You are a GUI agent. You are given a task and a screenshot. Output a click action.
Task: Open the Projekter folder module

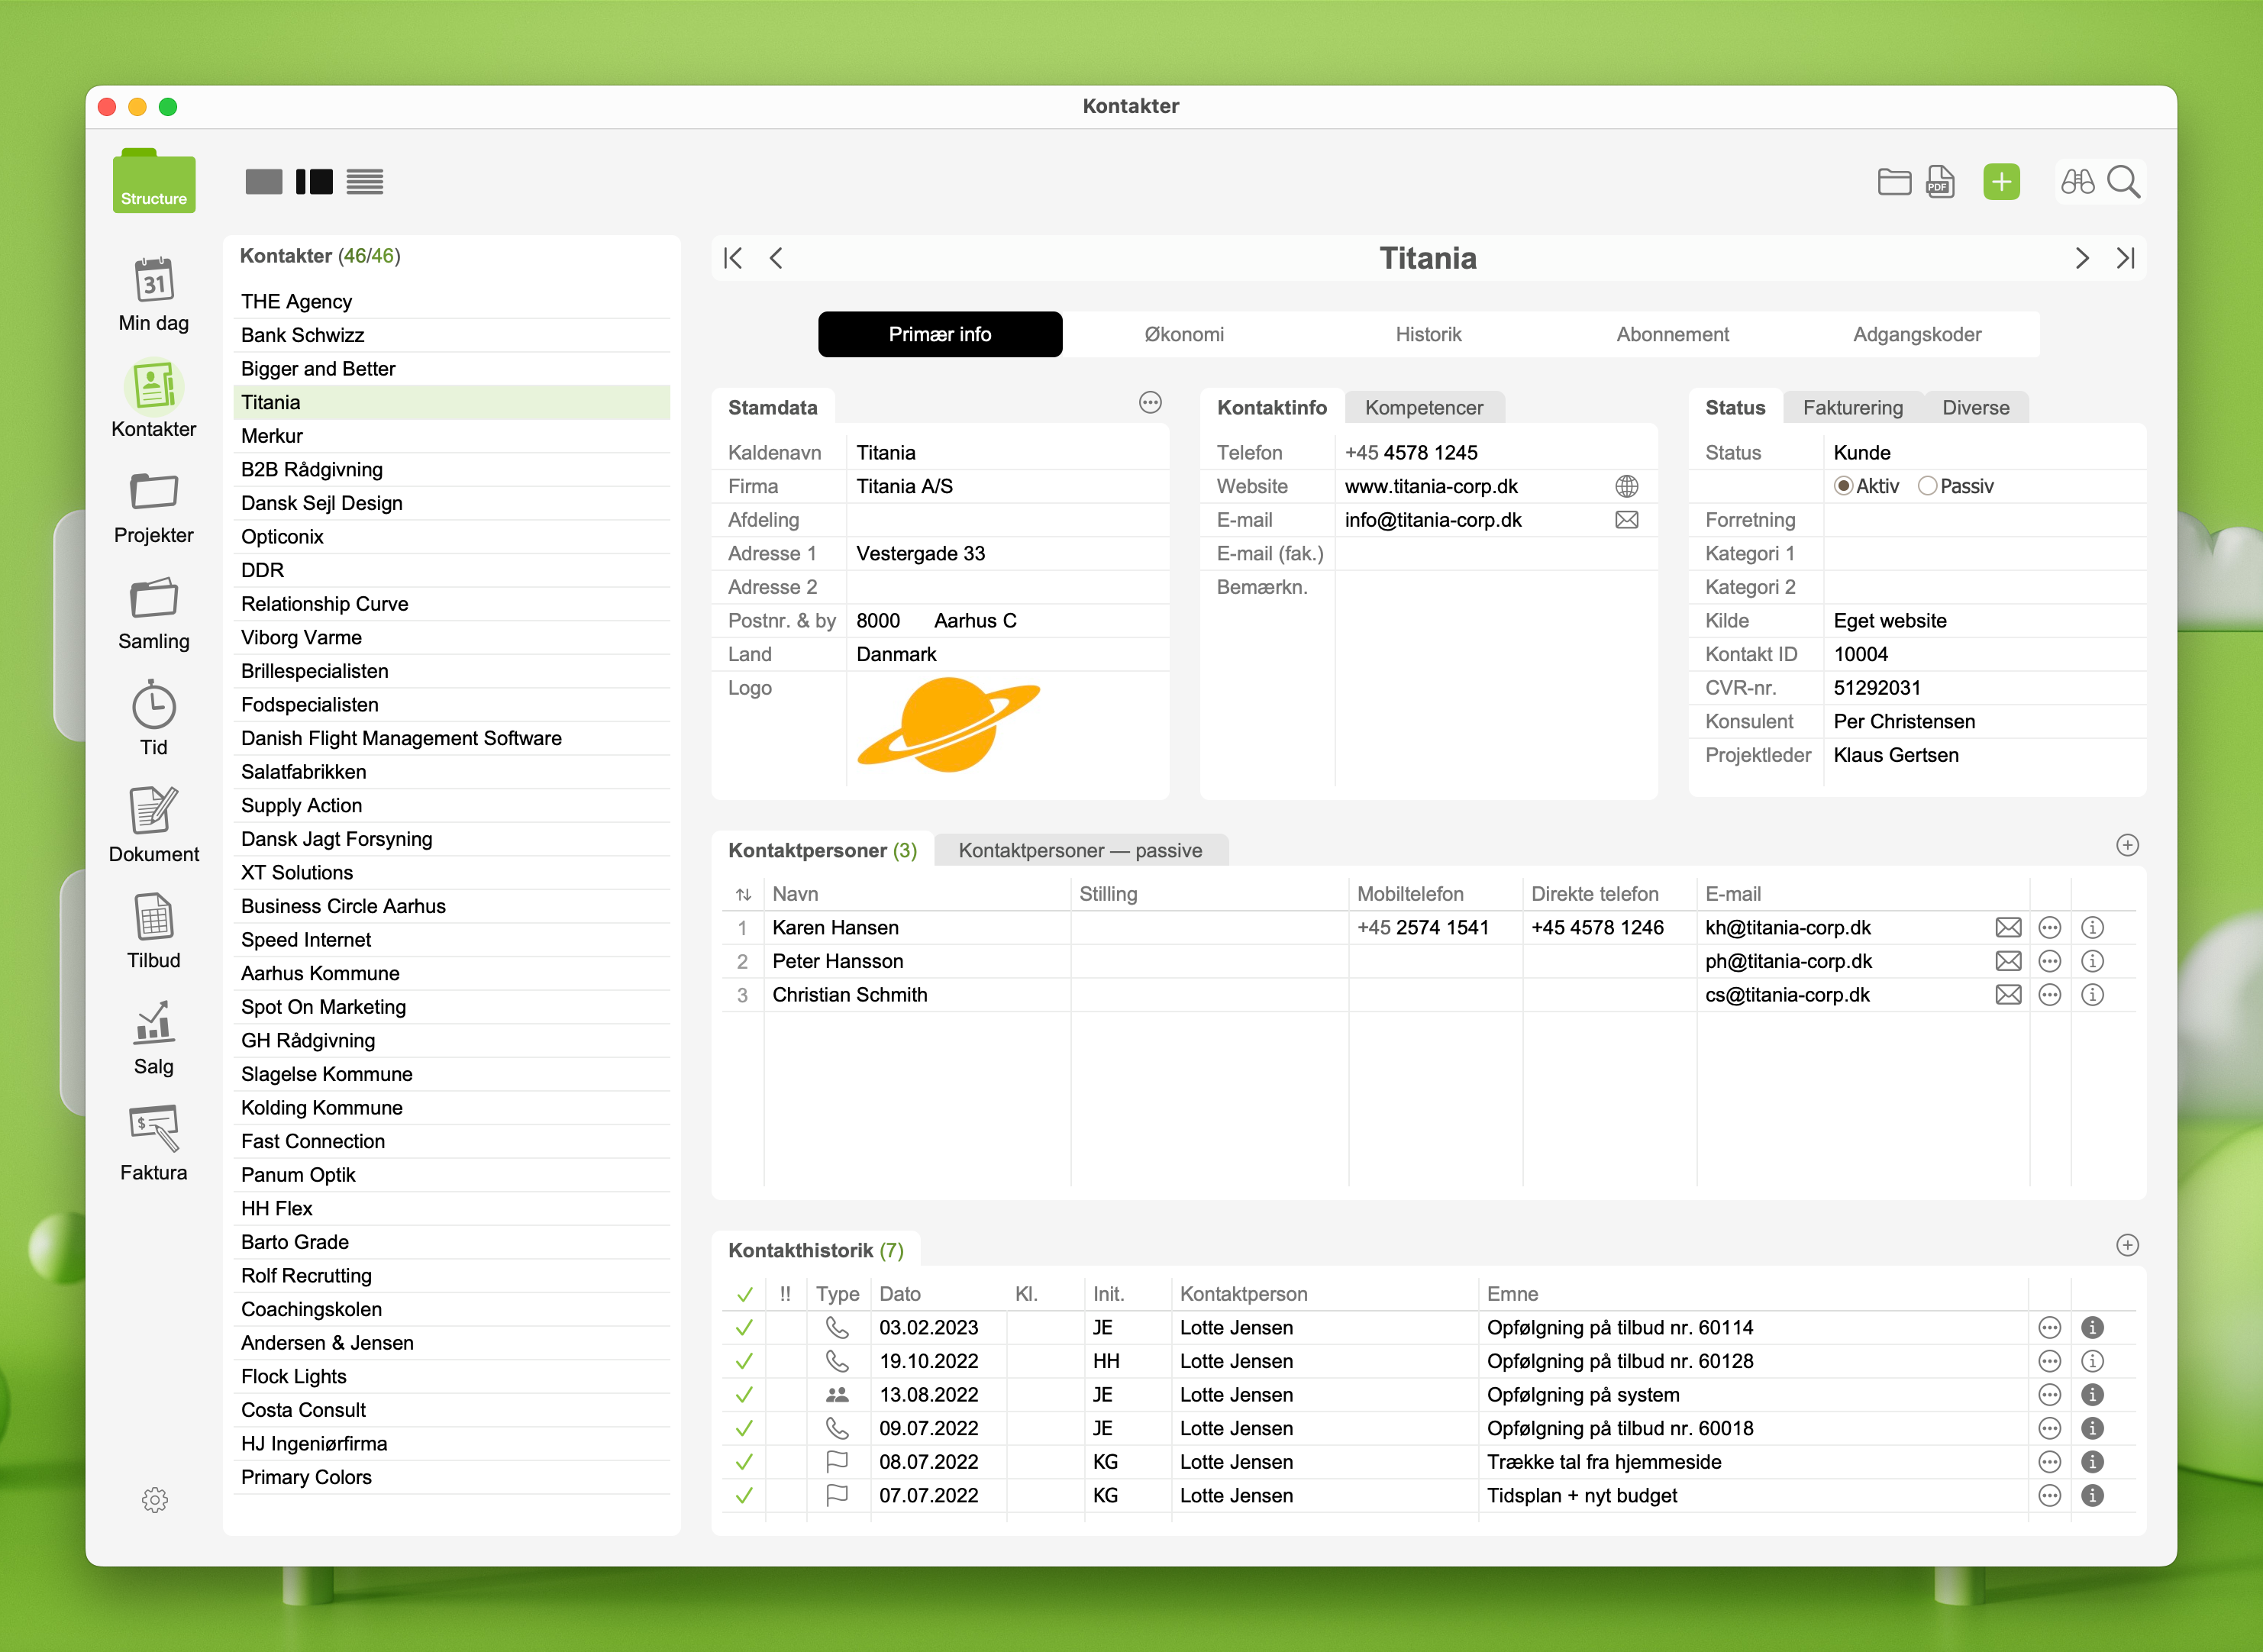[x=153, y=492]
